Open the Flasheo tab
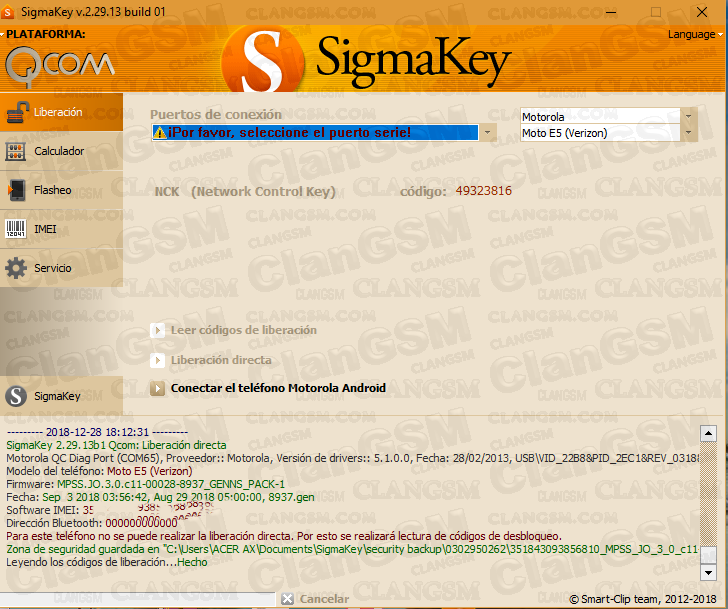 pyautogui.click(x=61, y=190)
